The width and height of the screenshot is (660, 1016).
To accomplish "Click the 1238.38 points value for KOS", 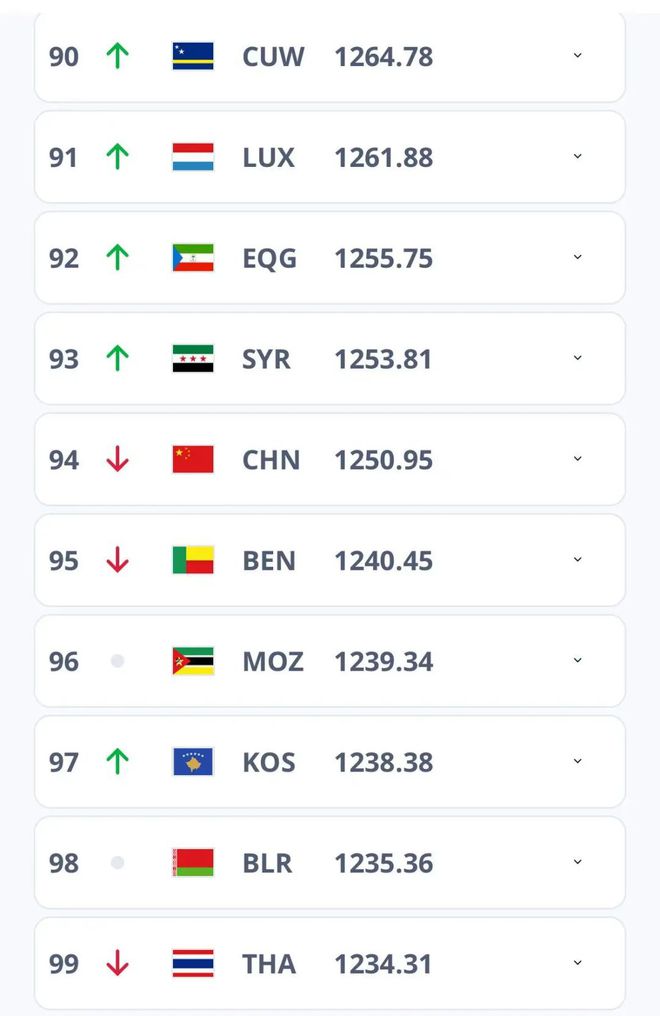I will 384,762.
